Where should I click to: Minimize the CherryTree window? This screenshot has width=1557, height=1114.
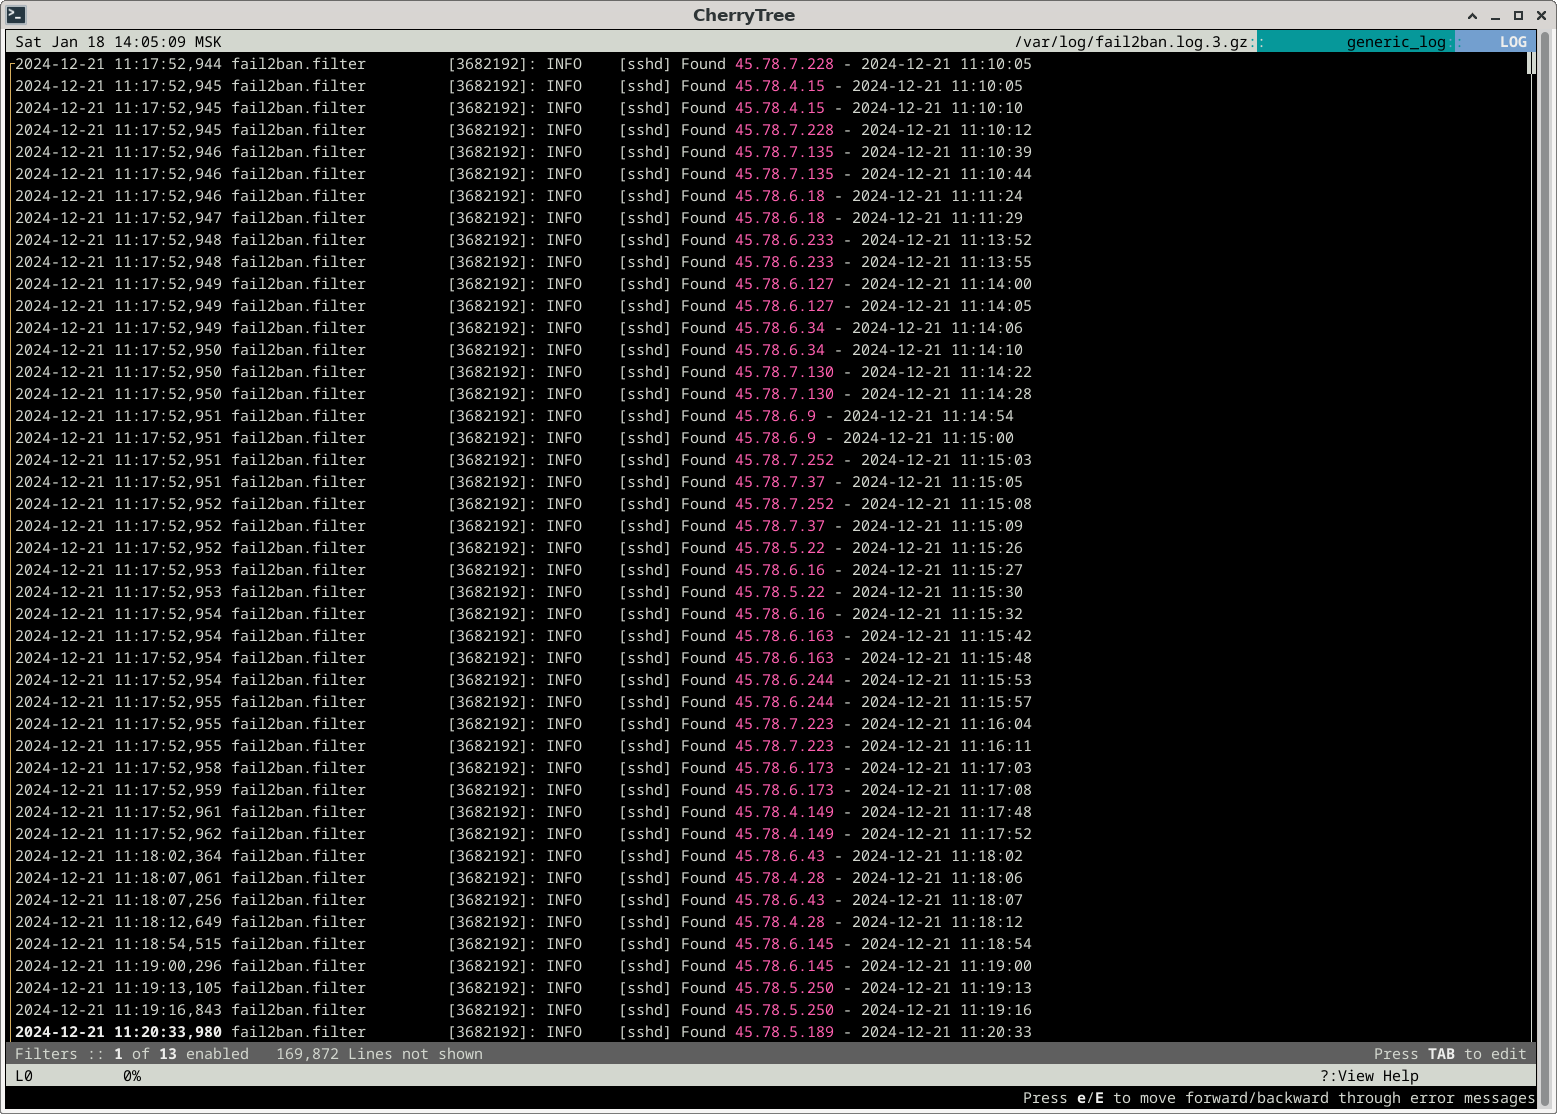point(1495,16)
